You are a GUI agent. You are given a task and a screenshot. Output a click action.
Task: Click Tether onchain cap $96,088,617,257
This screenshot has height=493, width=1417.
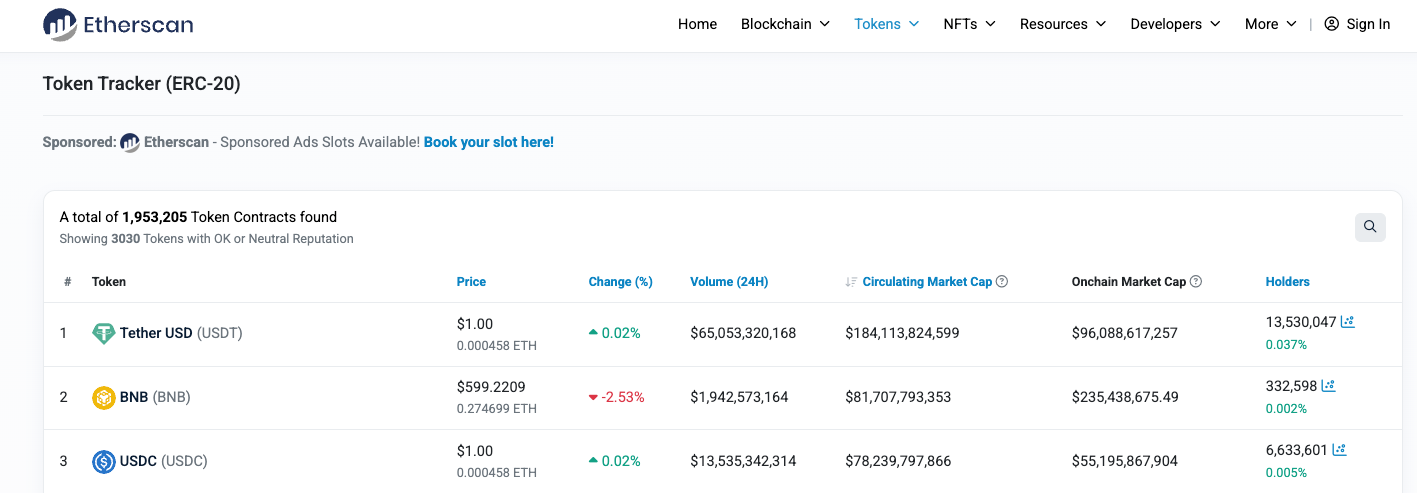click(1125, 333)
